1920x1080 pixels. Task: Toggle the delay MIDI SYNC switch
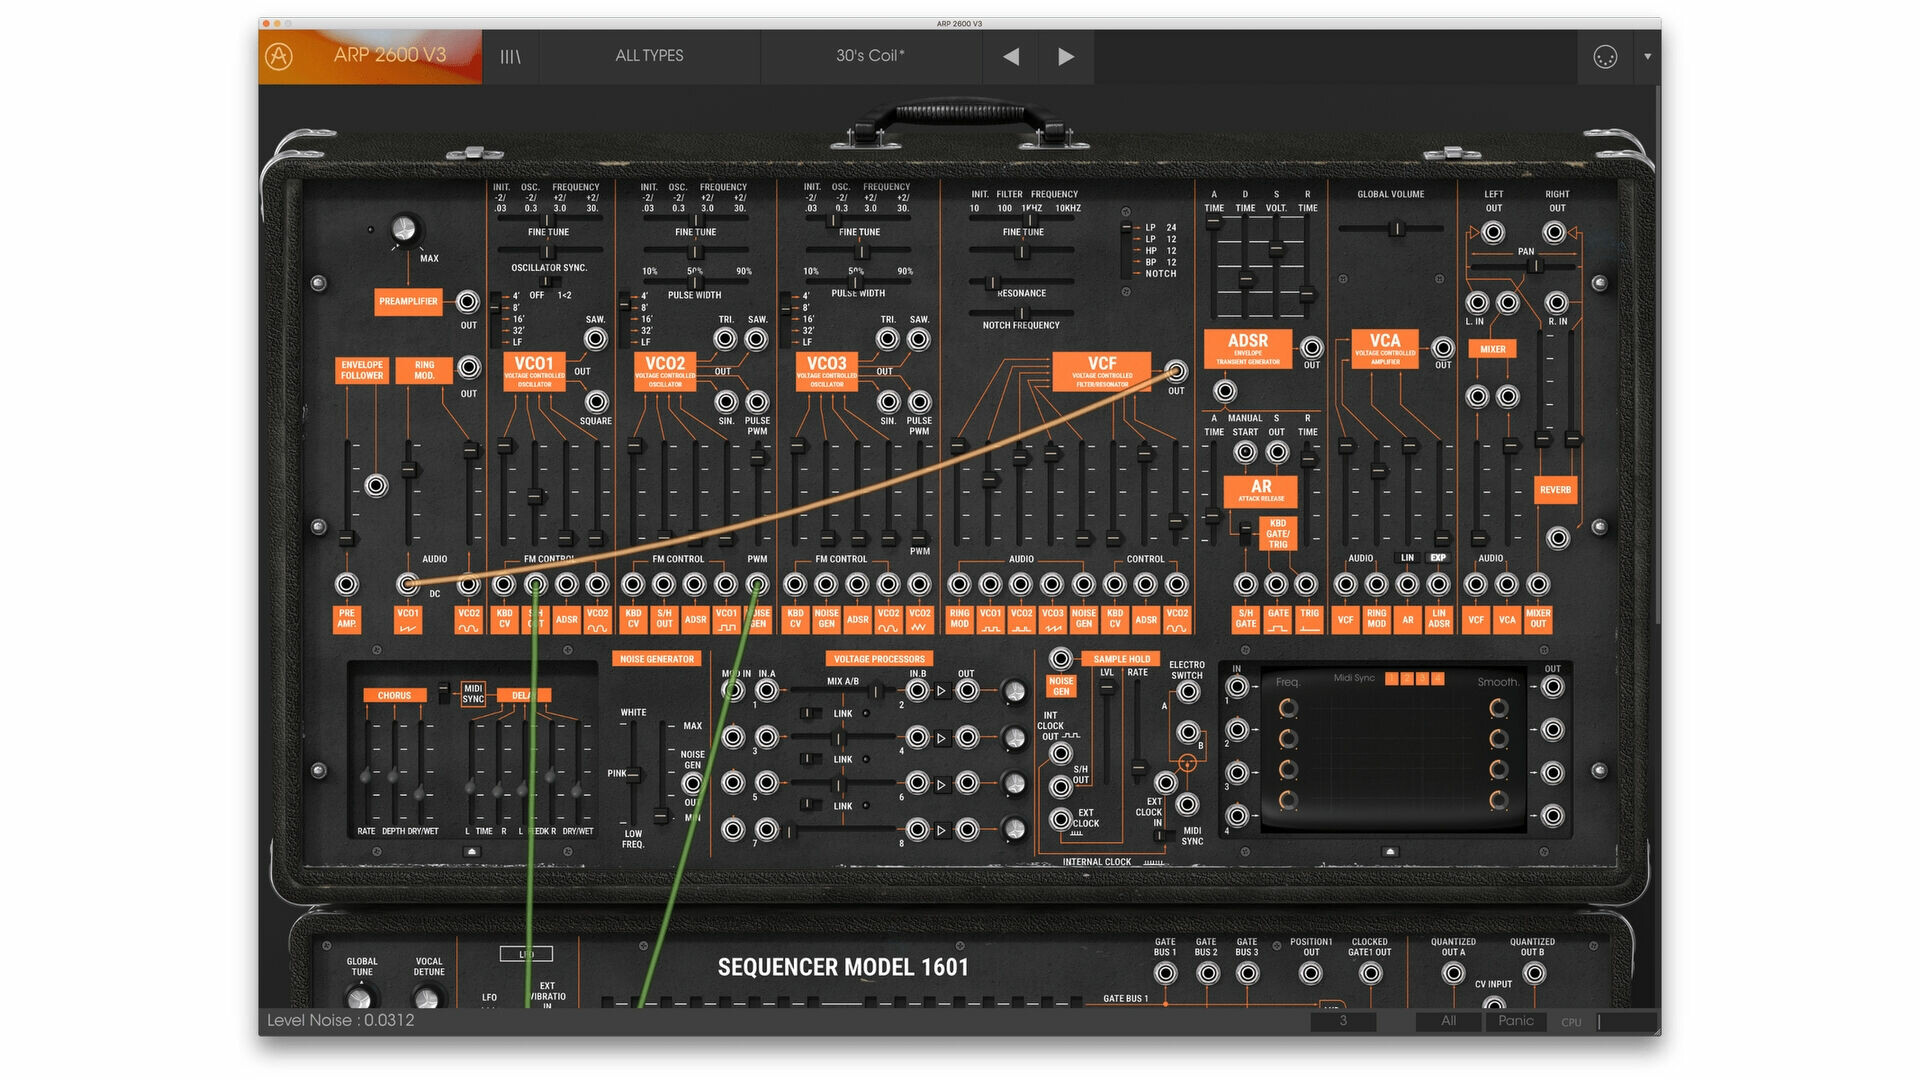click(444, 693)
